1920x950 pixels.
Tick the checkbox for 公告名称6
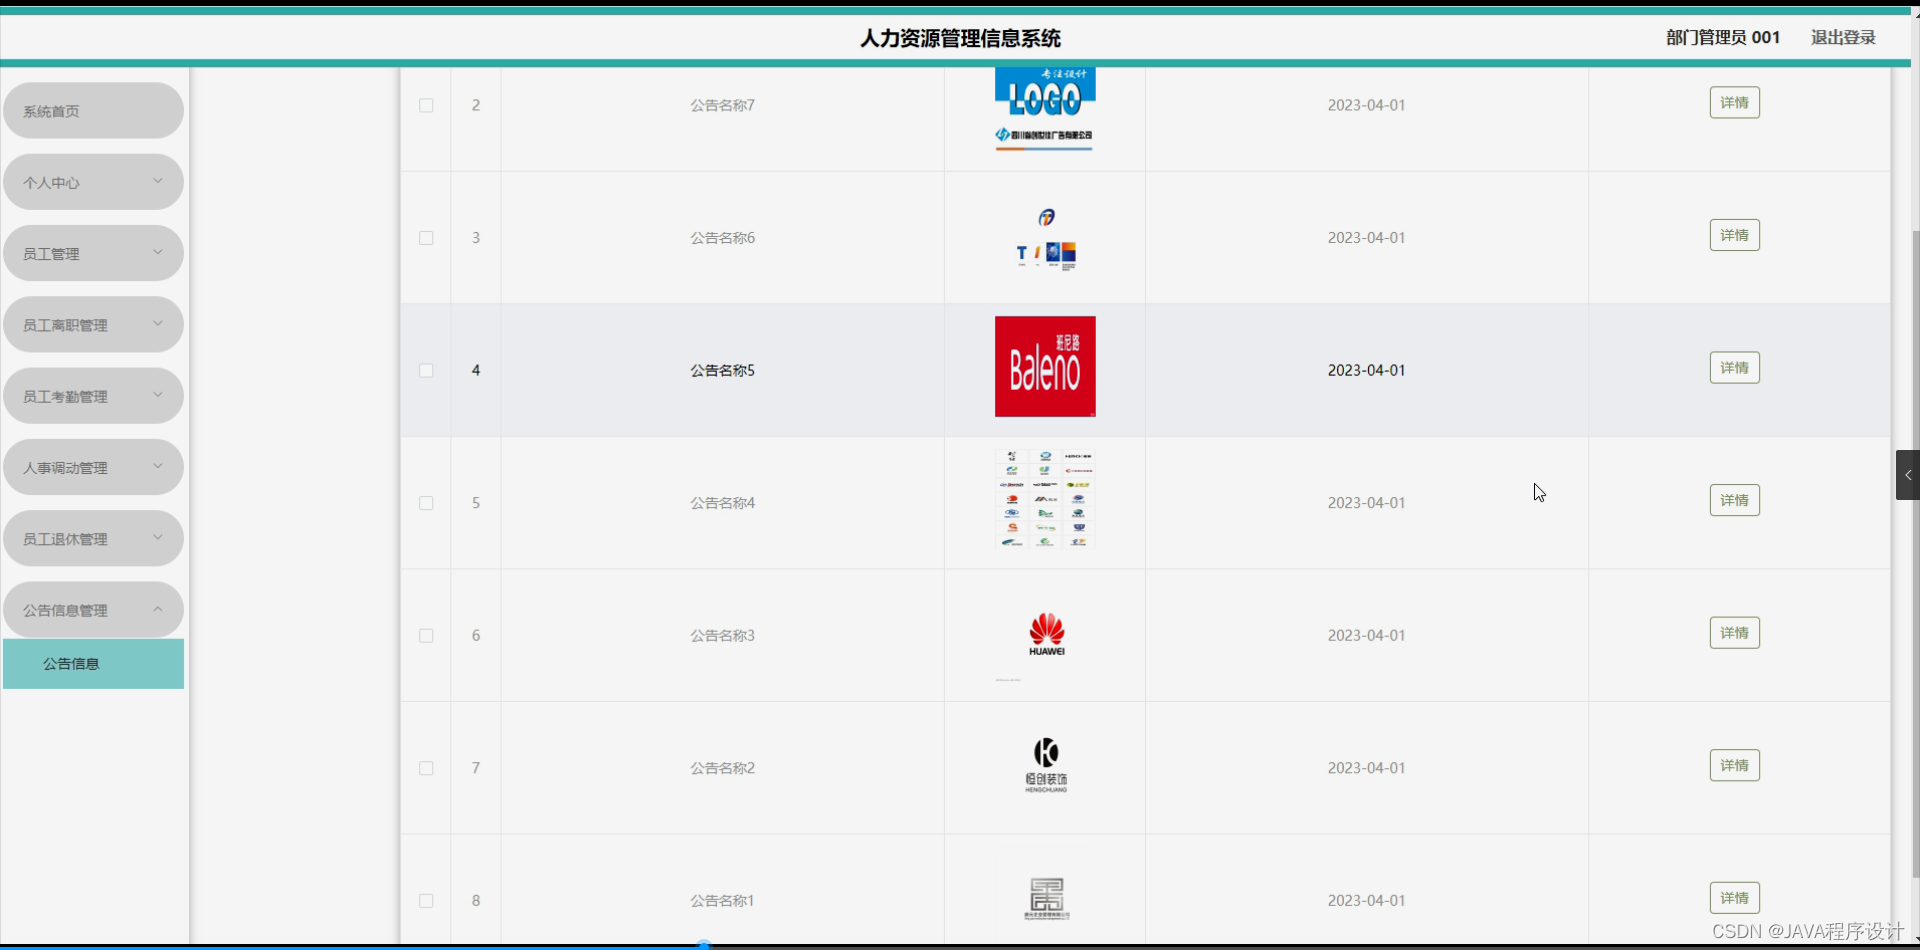426,238
